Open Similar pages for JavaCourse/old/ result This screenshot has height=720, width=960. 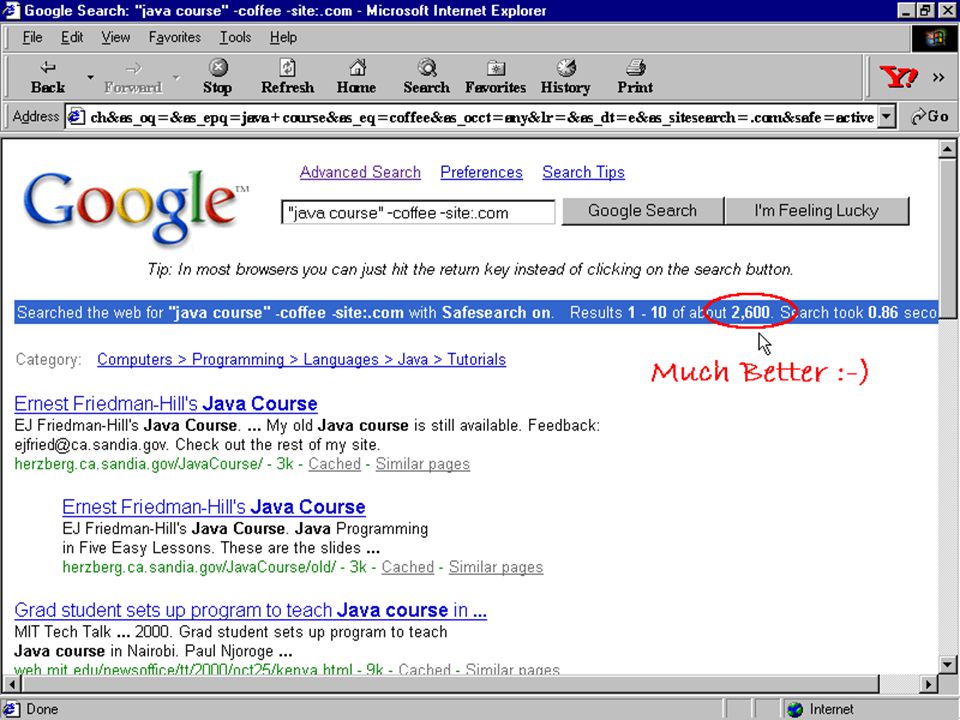(x=496, y=567)
